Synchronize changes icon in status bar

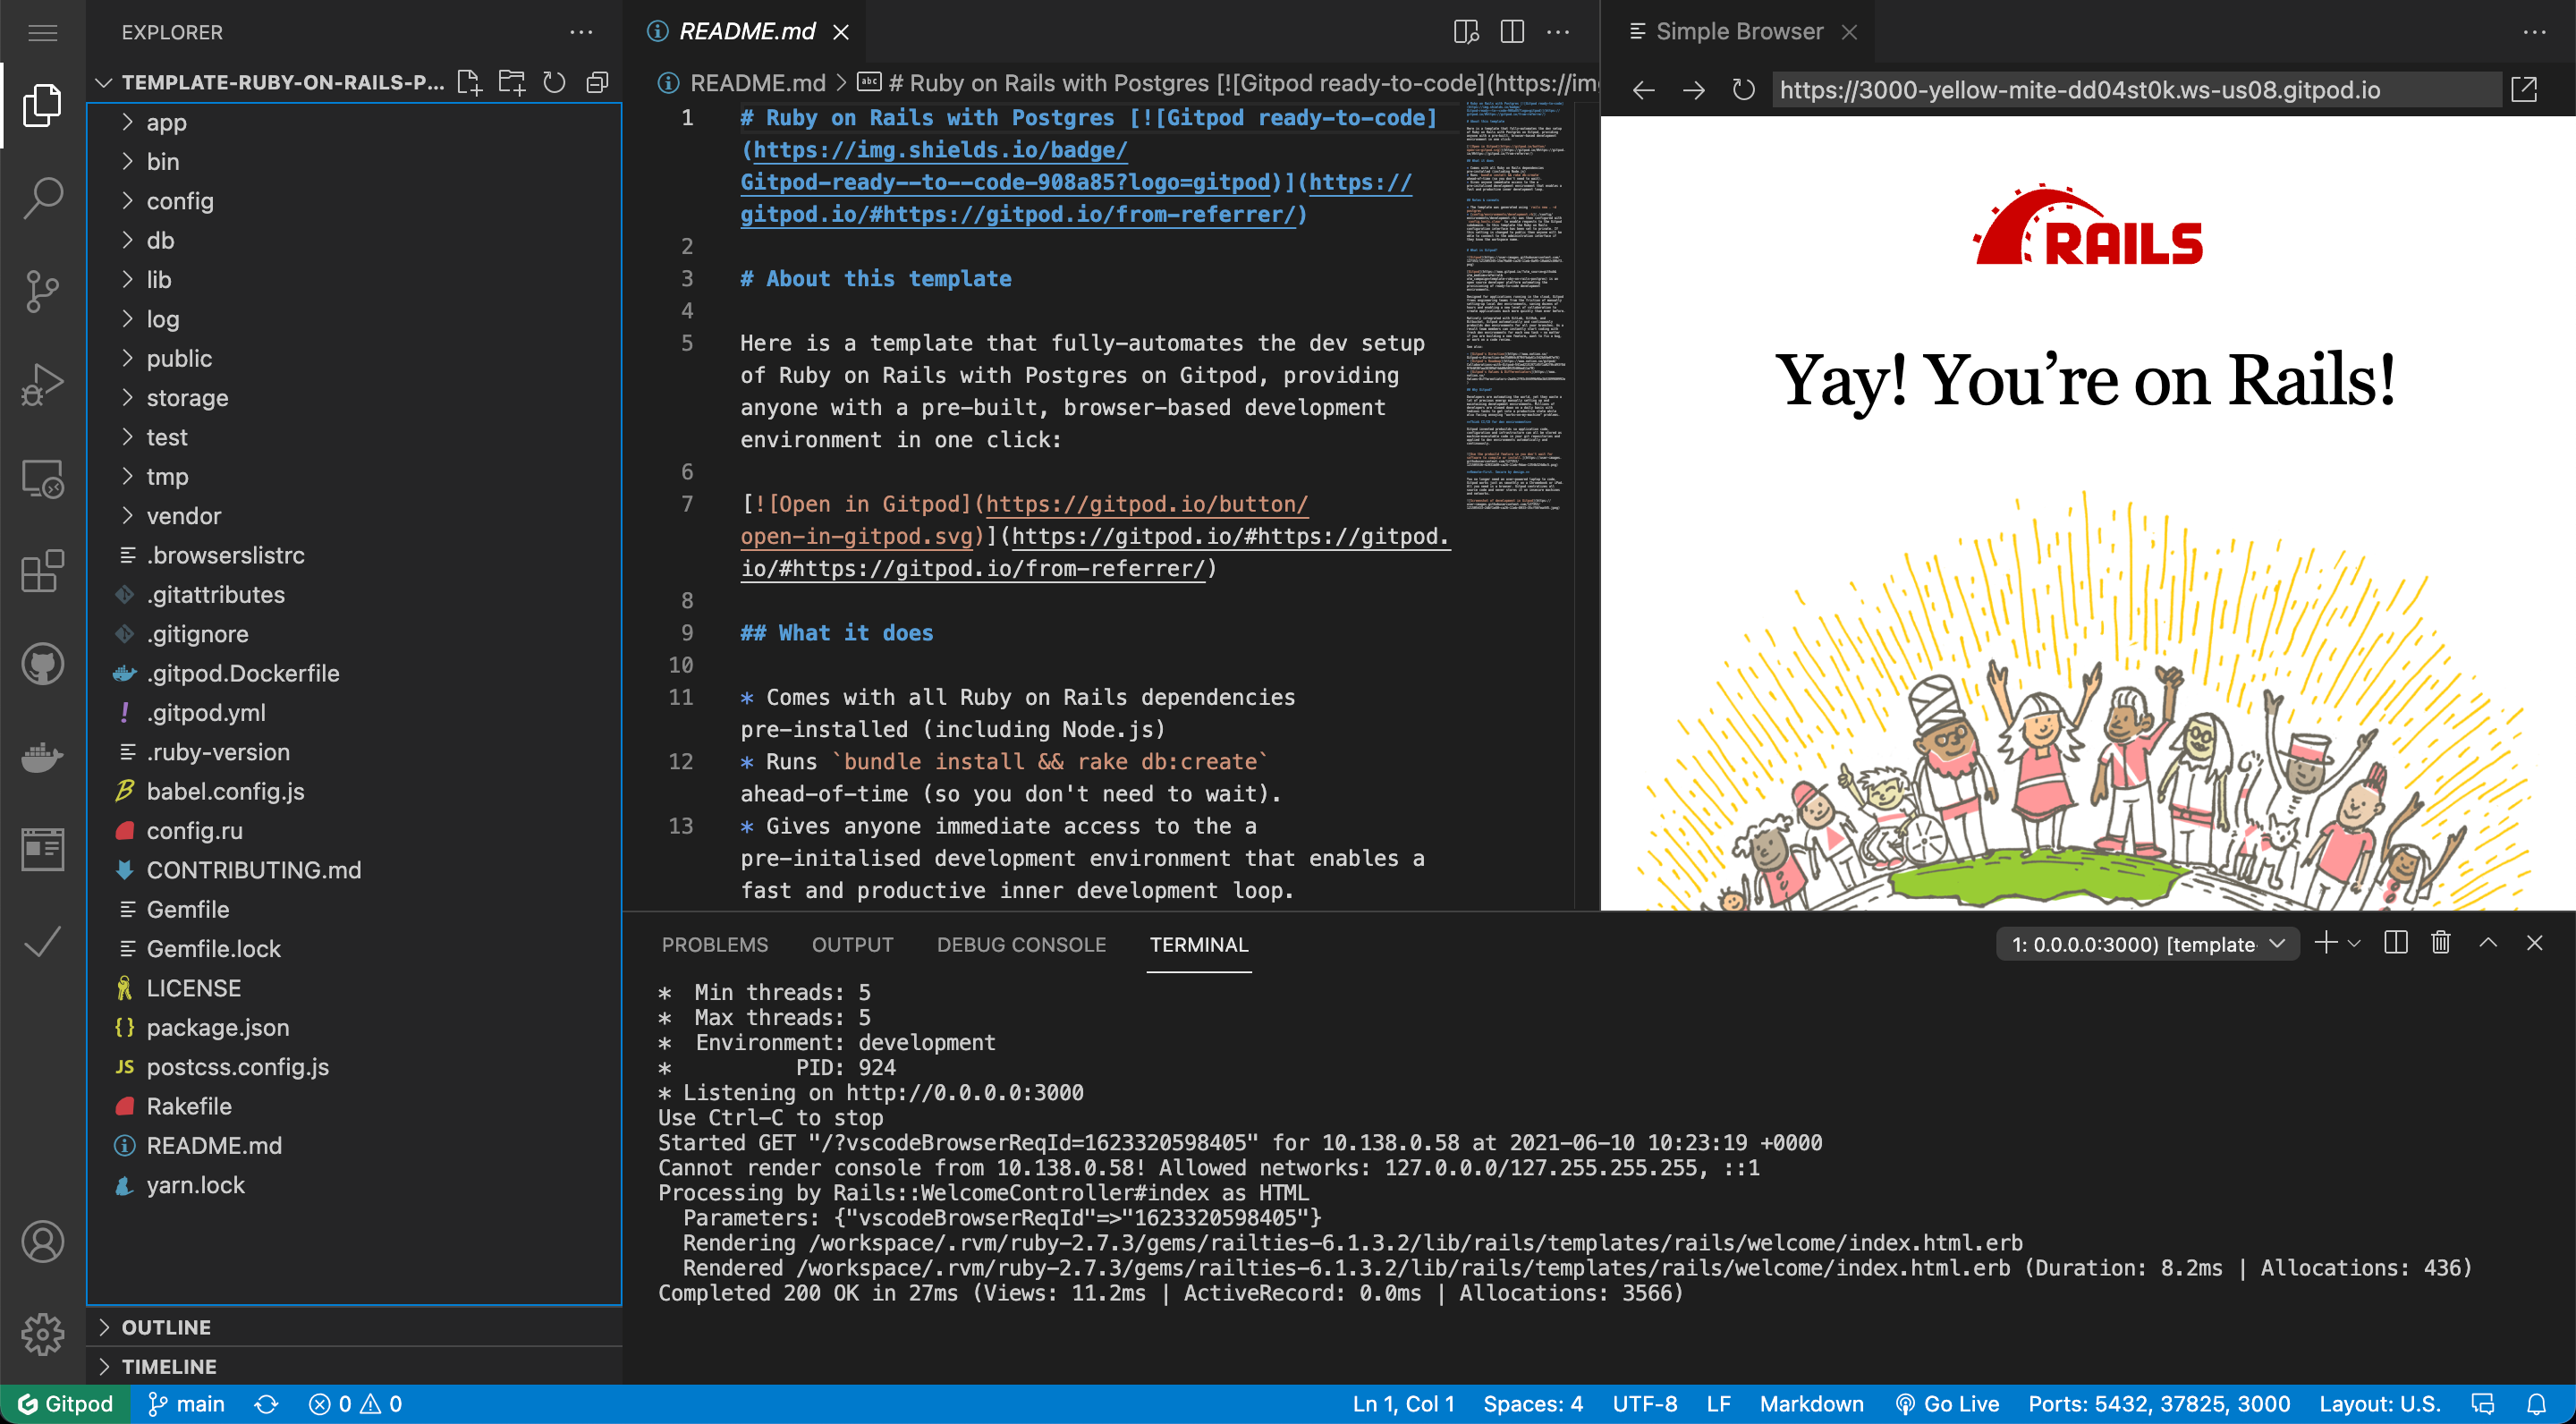pos(266,1404)
